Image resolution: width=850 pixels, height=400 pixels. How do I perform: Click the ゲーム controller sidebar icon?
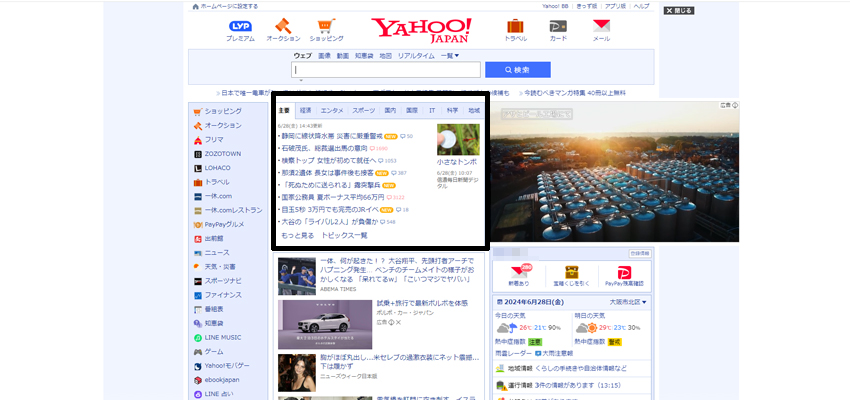198,352
